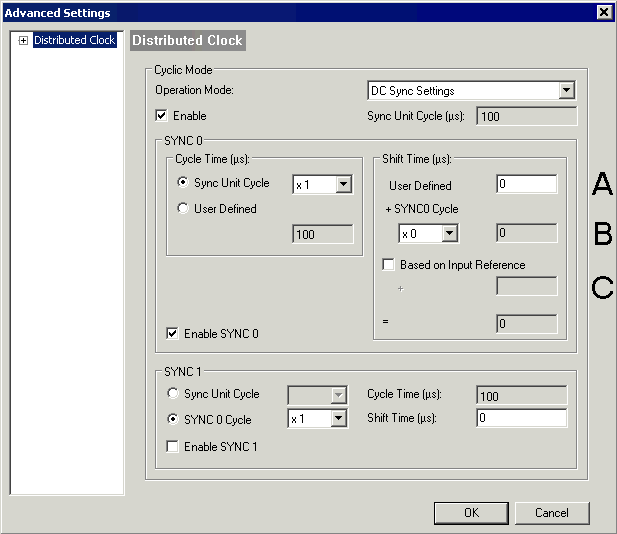Screen dimensions: 617x534
Task: Confirm settings with the OK button
Action: 471,513
